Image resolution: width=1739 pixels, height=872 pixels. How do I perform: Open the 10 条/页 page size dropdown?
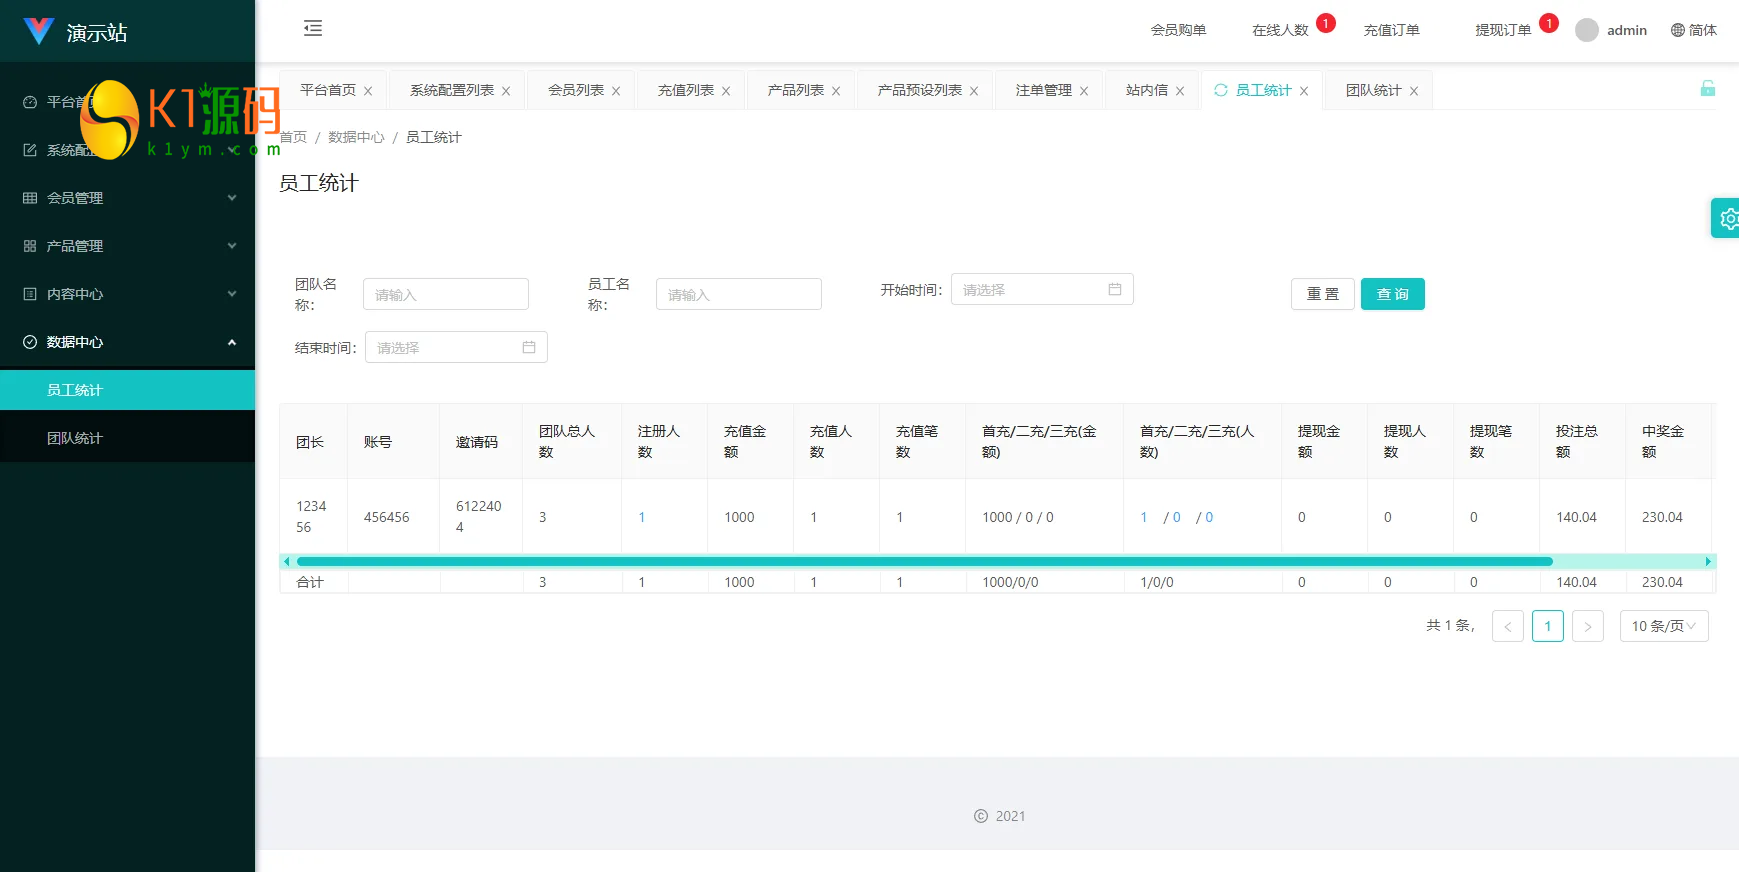pyautogui.click(x=1664, y=626)
